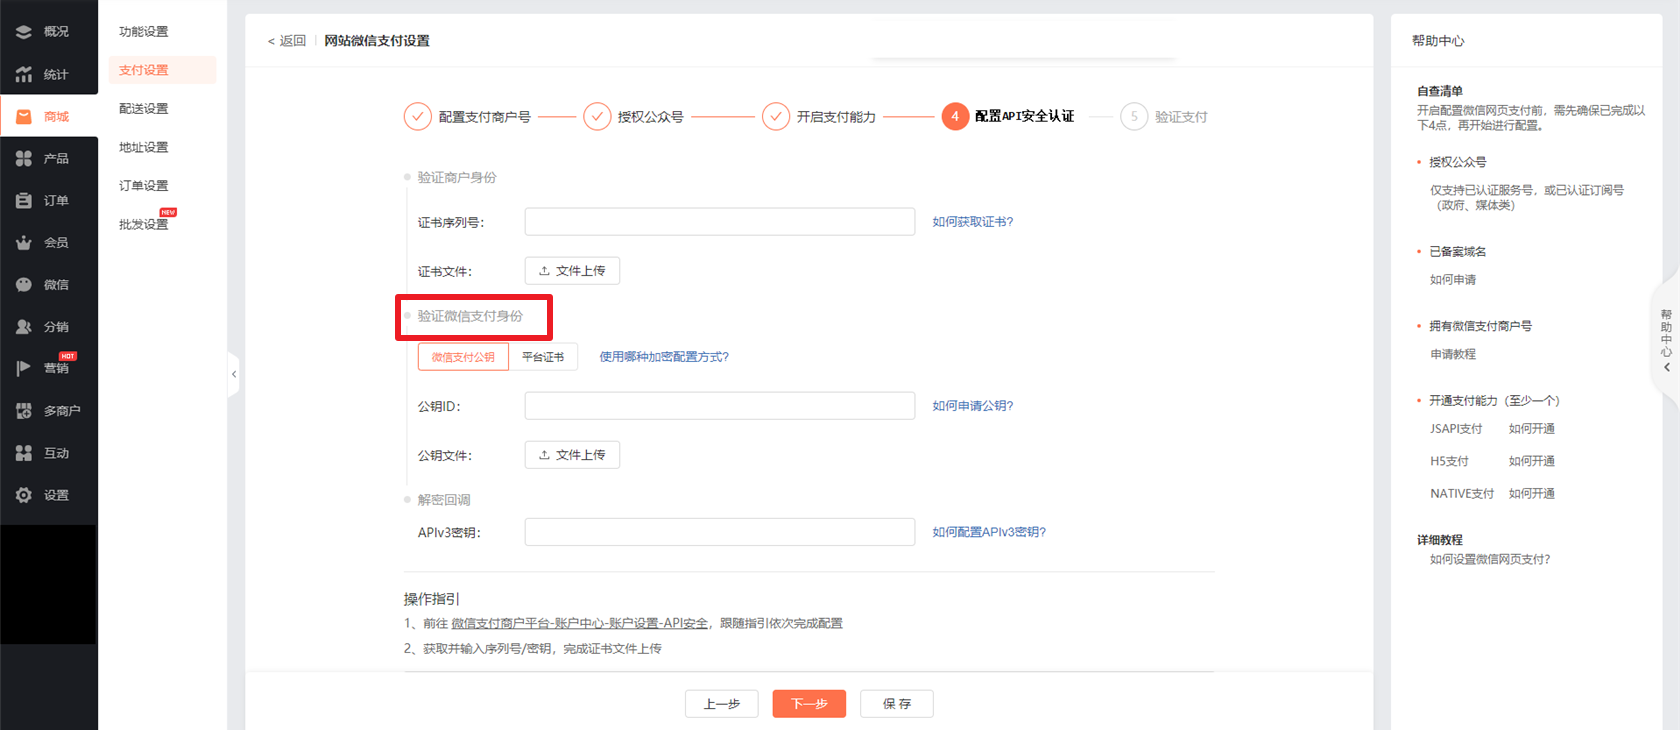Image resolution: width=1680 pixels, height=732 pixels.
Task: Click the 自查清单 heading text
Action: (x=1440, y=91)
